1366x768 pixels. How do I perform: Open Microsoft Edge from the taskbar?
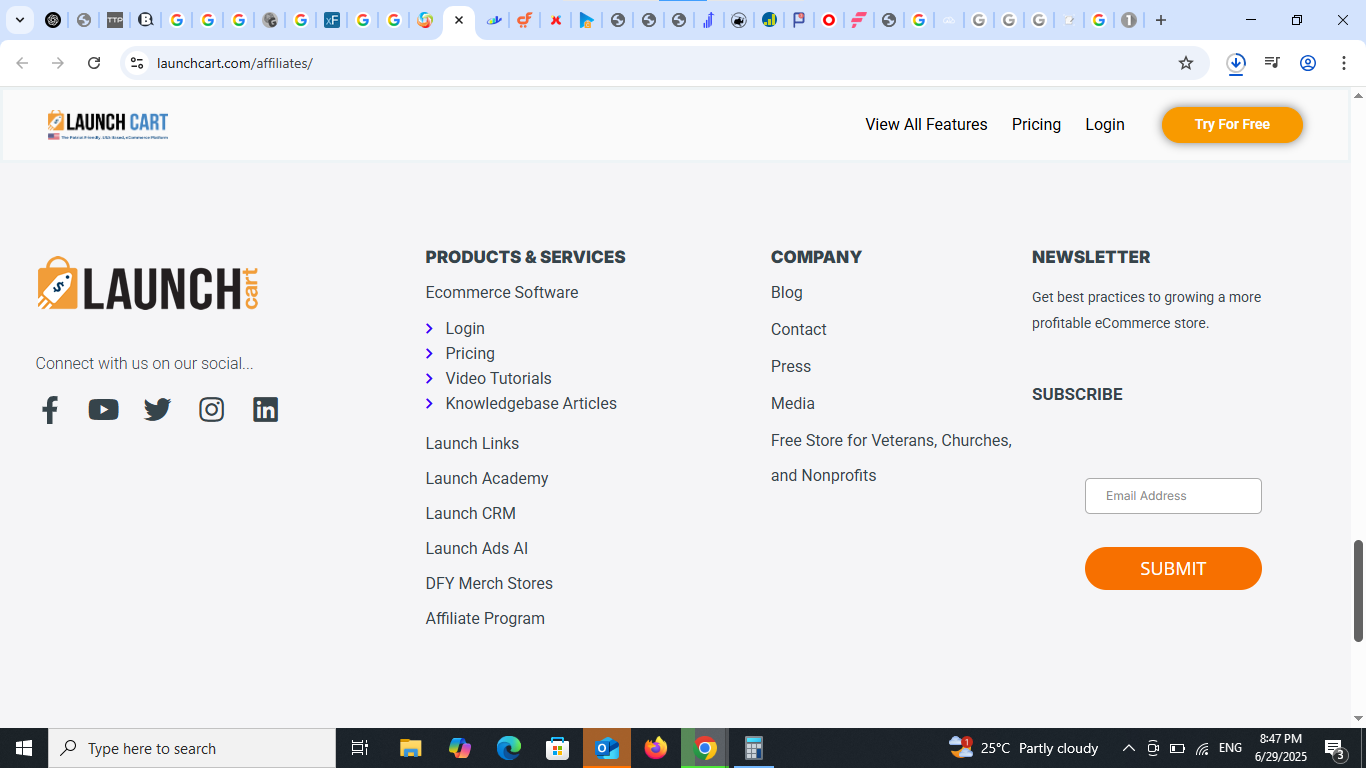coord(509,748)
